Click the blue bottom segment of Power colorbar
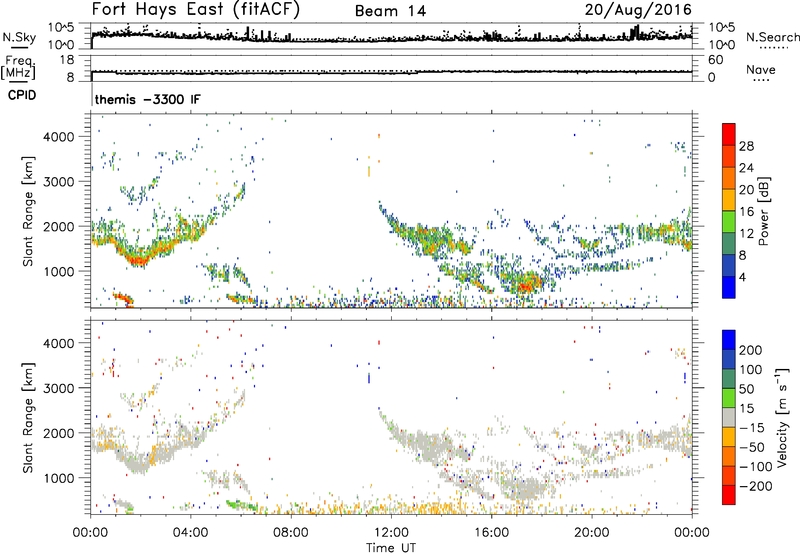Viewport: 800px width, 554px height. (729, 287)
